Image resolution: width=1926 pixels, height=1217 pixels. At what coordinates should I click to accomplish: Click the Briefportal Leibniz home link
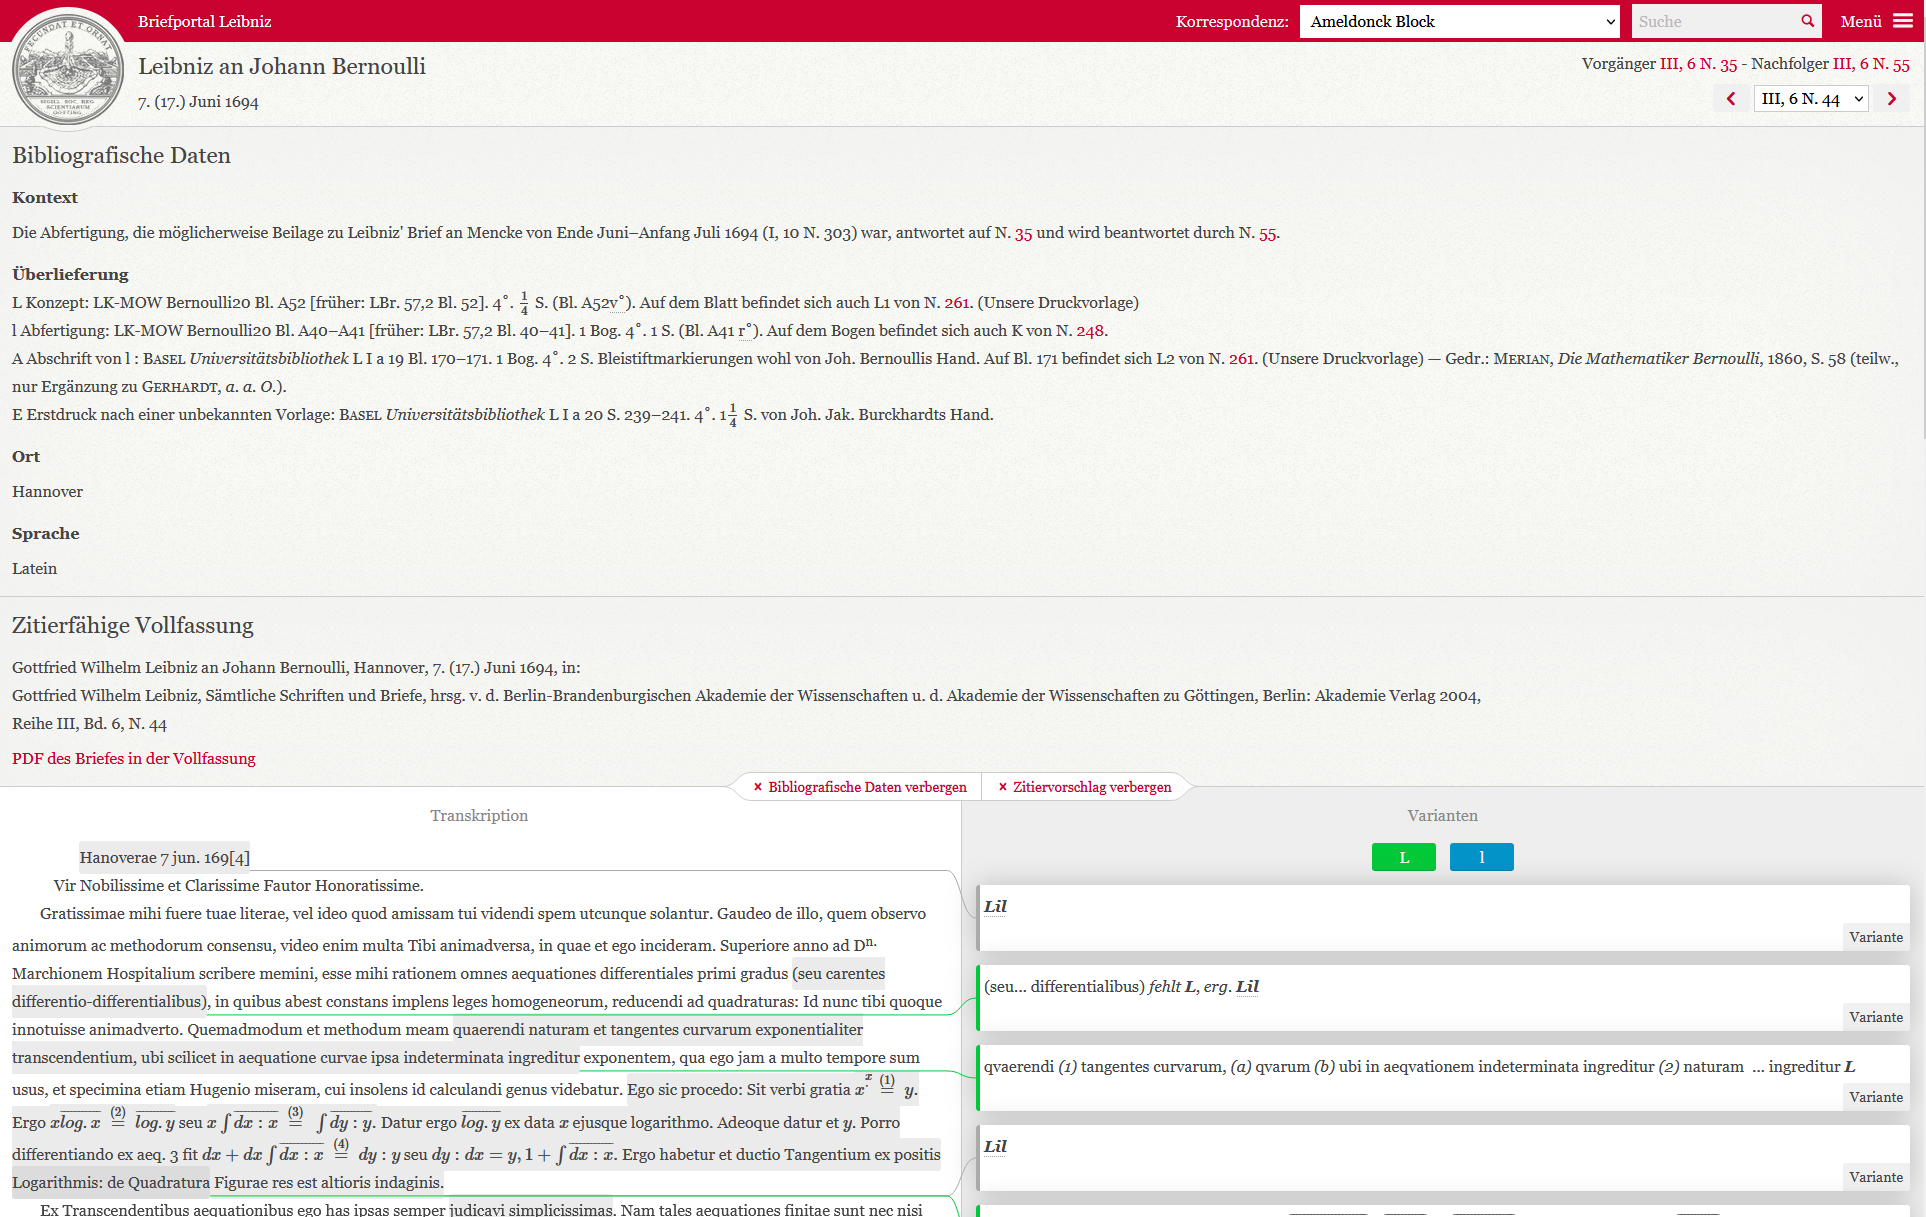pyautogui.click(x=204, y=21)
